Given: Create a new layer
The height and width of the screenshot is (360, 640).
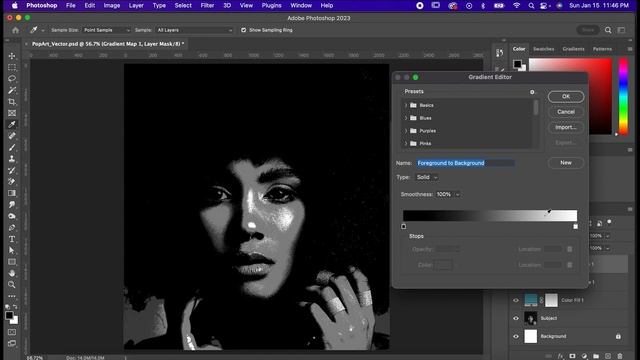Looking at the screenshot, I should pos(608,356).
